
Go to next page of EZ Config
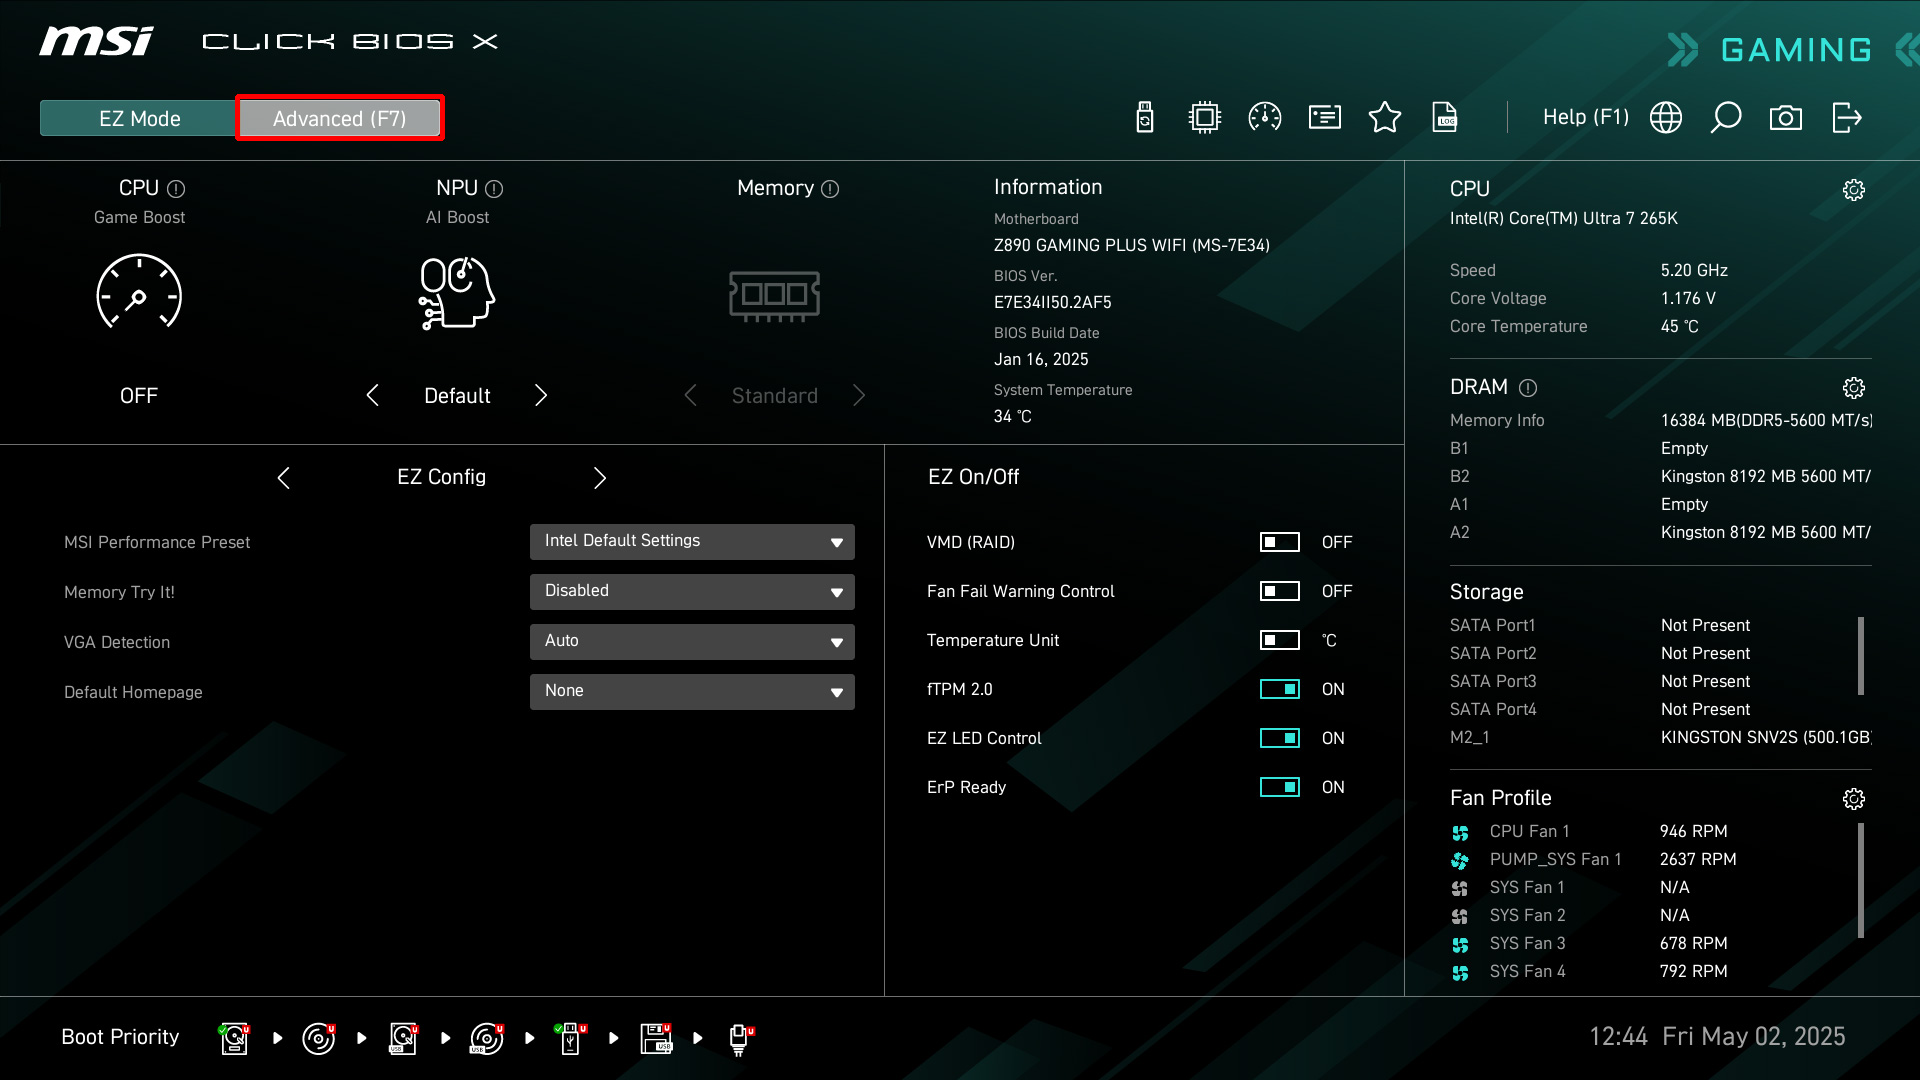point(600,478)
